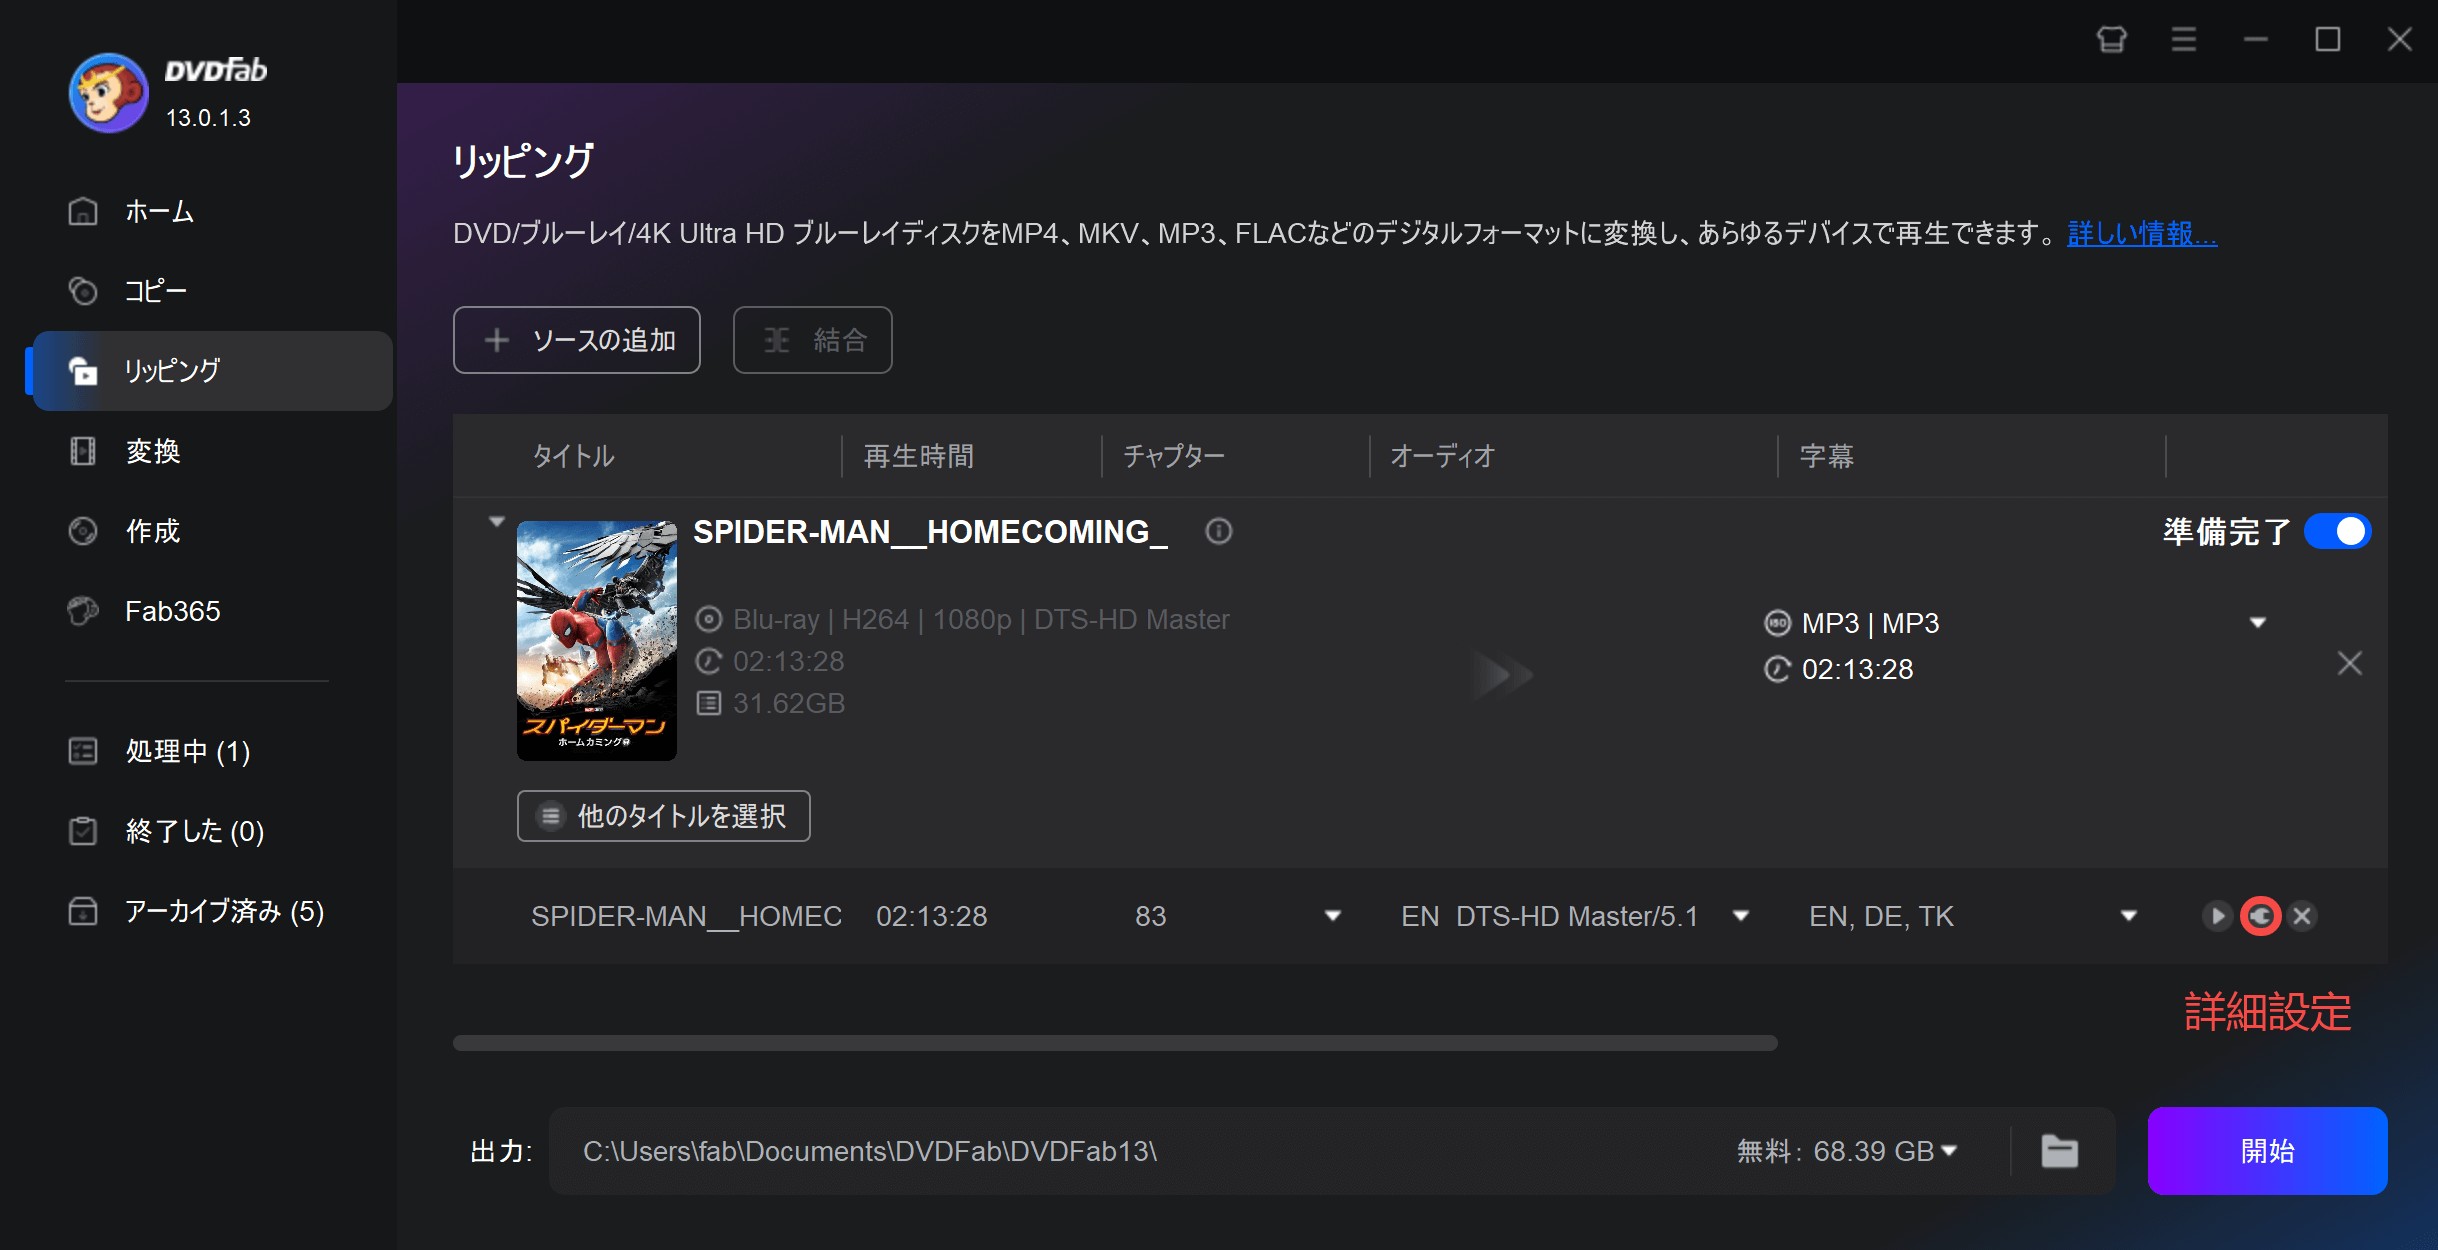Delete the title row with the round X icon
Image resolution: width=2438 pixels, height=1250 pixels.
[x=2302, y=916]
